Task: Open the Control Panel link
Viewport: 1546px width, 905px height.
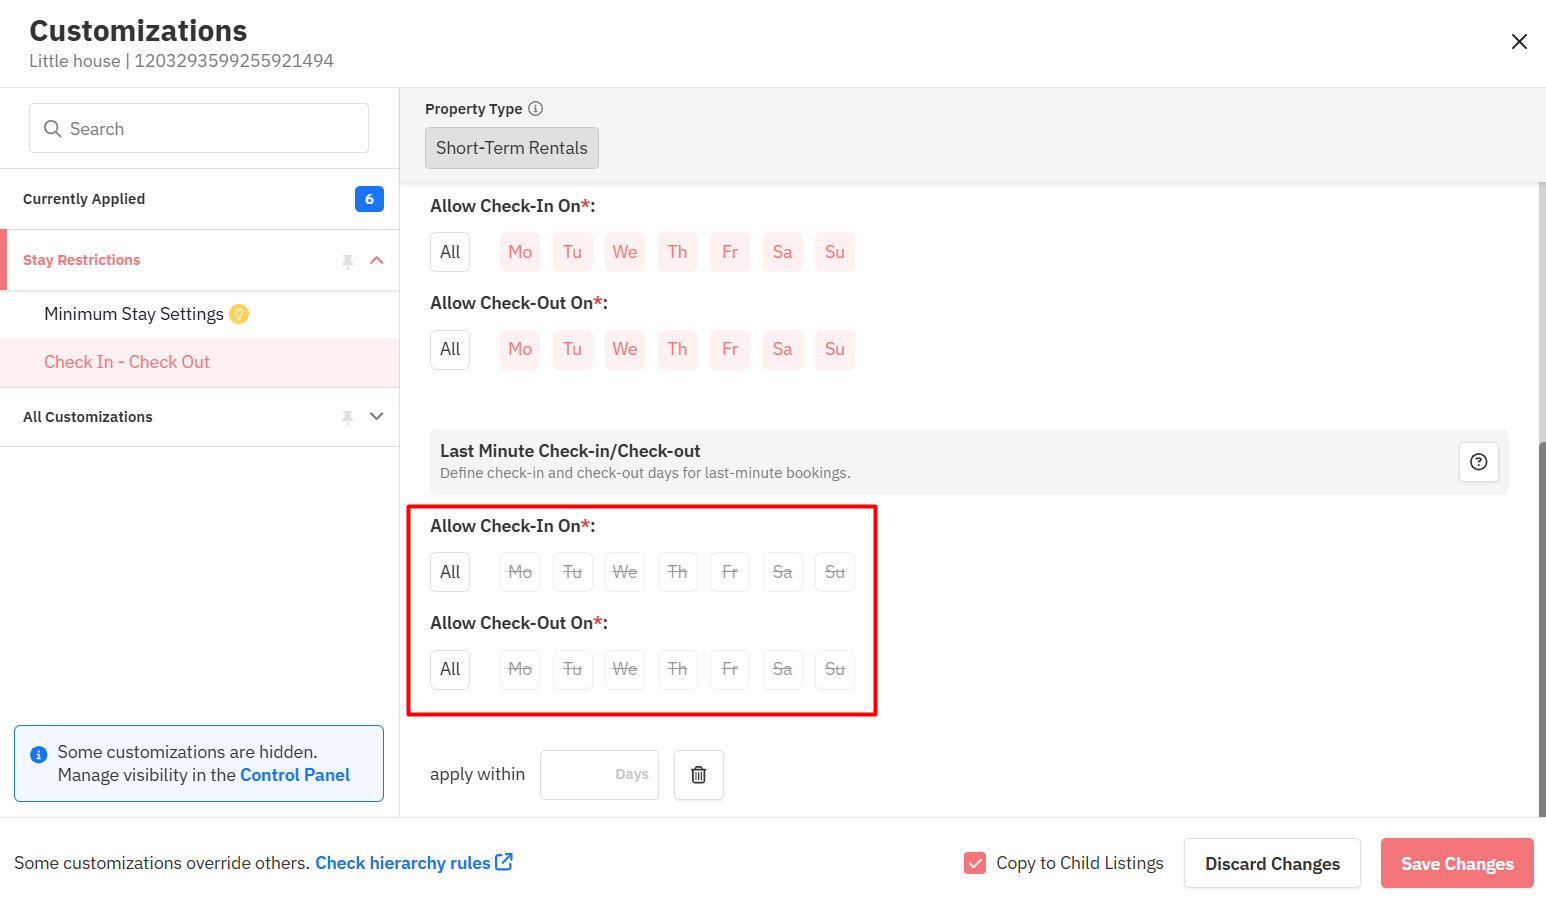Action: 295,775
